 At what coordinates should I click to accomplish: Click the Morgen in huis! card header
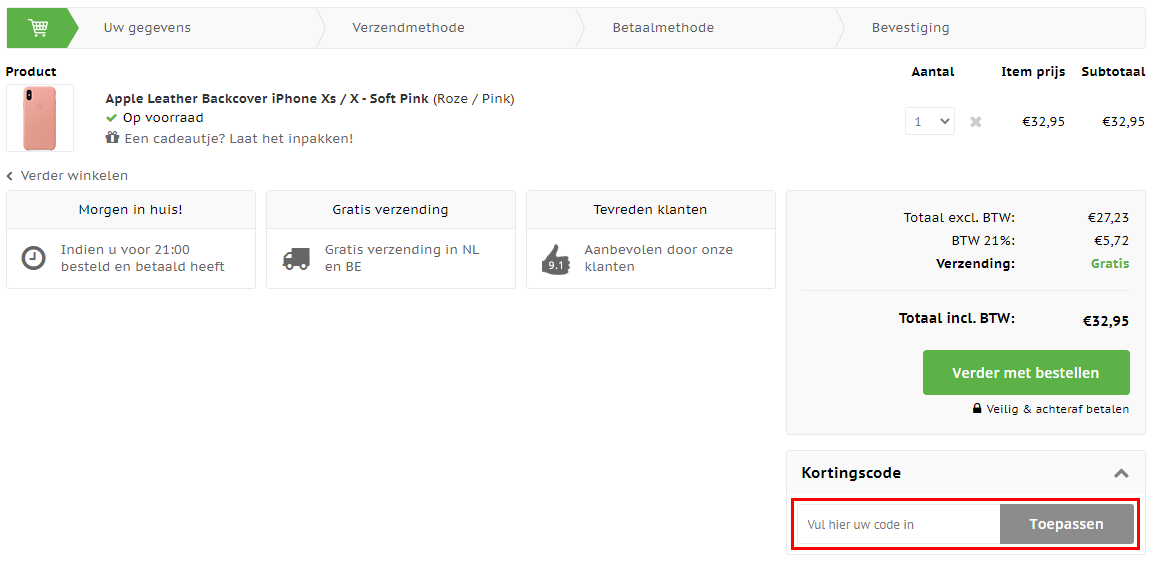tap(131, 210)
